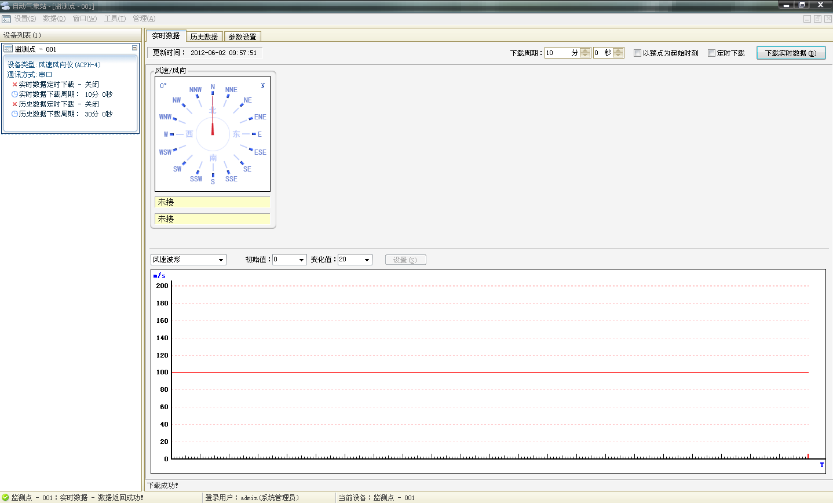Enable the whole-hour start time checkbox
The image size is (833, 503).
[638, 52]
